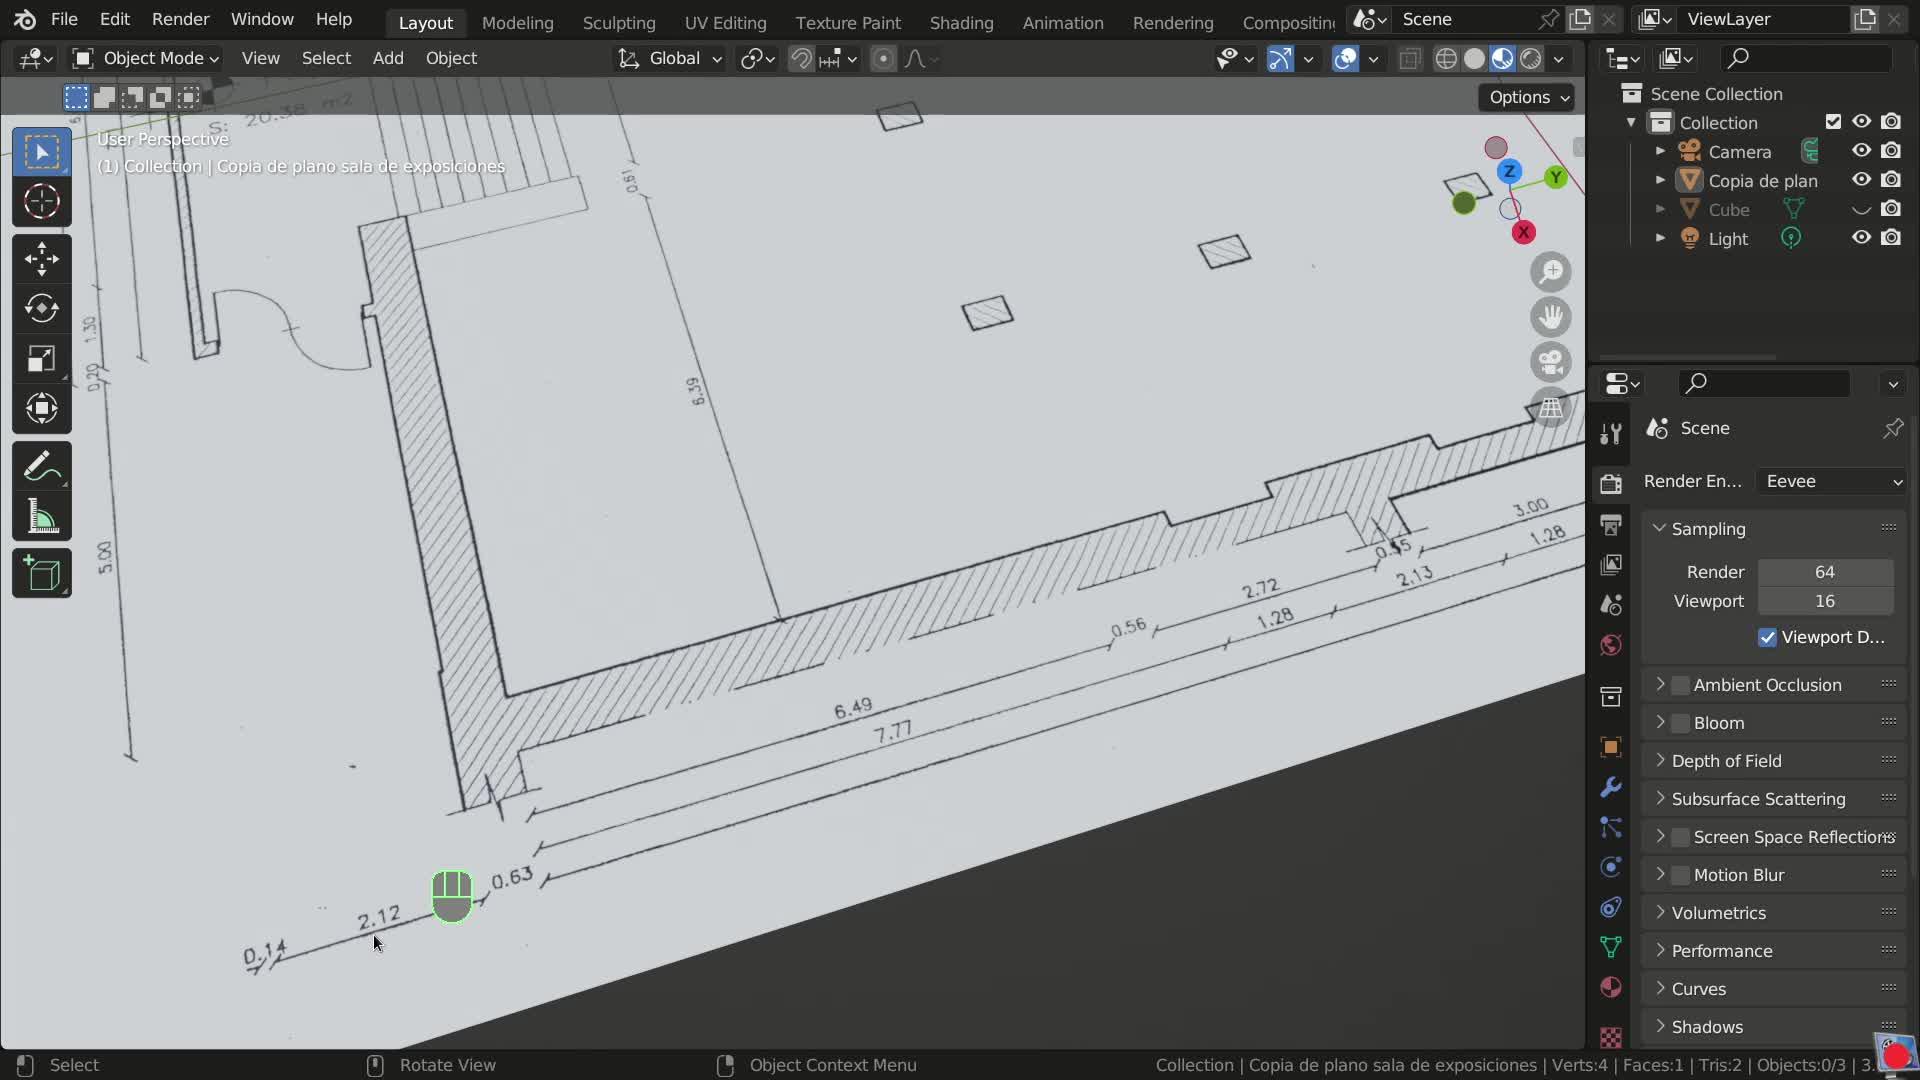The height and width of the screenshot is (1080, 1920).
Task: Select the Add Cube tool
Action: tap(41, 574)
